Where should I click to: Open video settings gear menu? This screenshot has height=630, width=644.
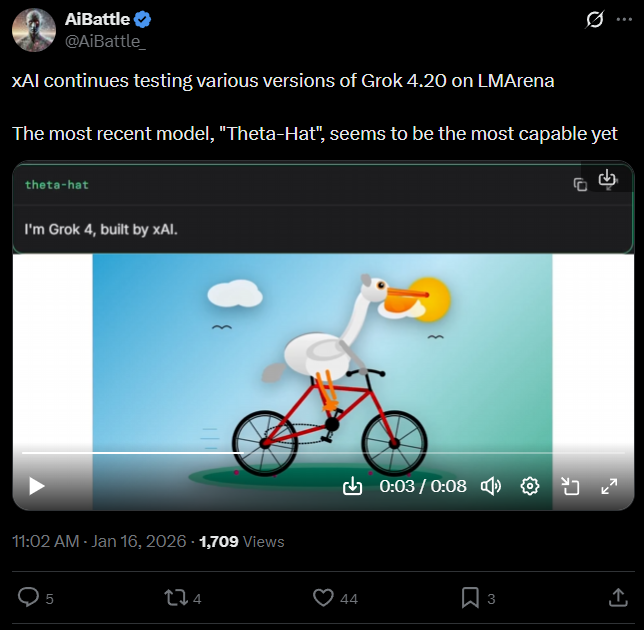[530, 486]
